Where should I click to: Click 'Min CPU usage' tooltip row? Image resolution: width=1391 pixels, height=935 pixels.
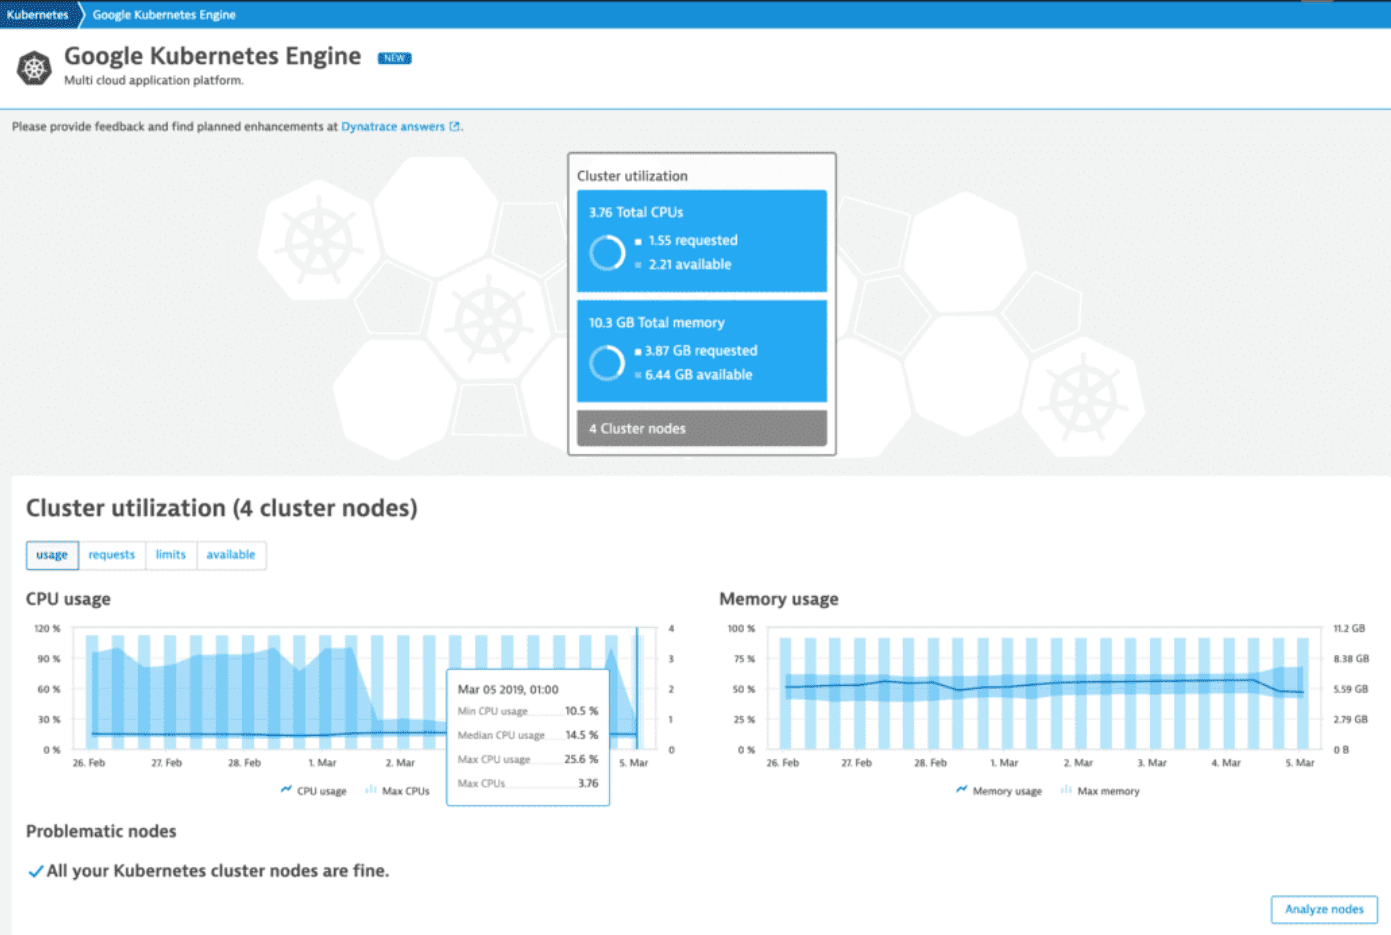[528, 711]
